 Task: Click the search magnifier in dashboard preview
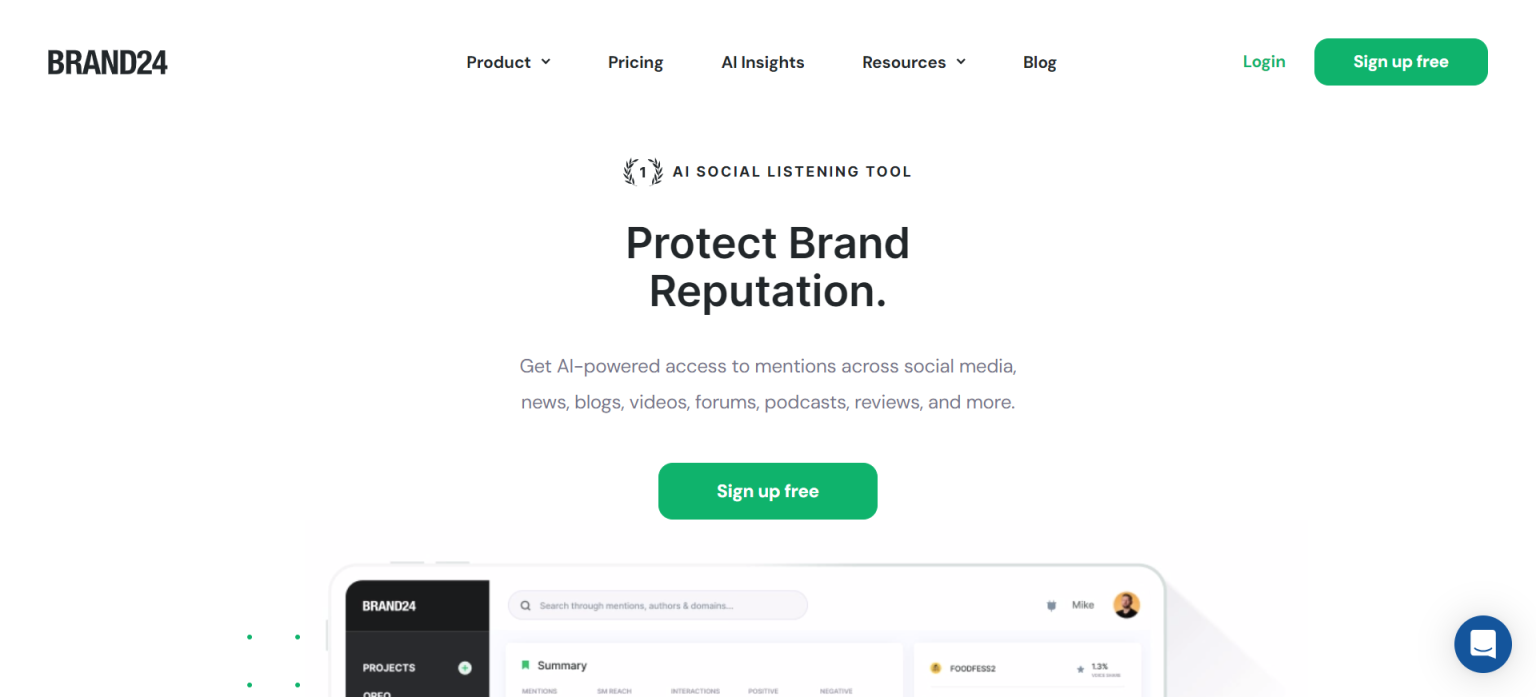(x=526, y=606)
